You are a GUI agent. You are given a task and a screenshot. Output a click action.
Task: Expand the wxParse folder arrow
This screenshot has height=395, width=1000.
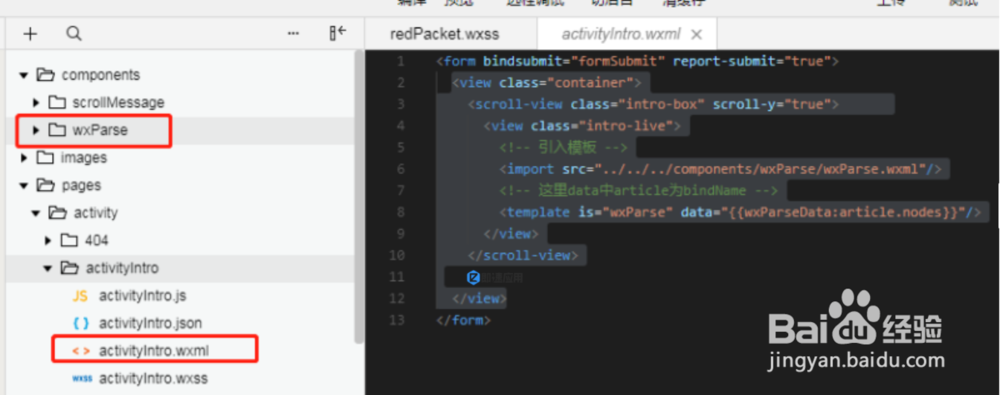click(x=36, y=130)
